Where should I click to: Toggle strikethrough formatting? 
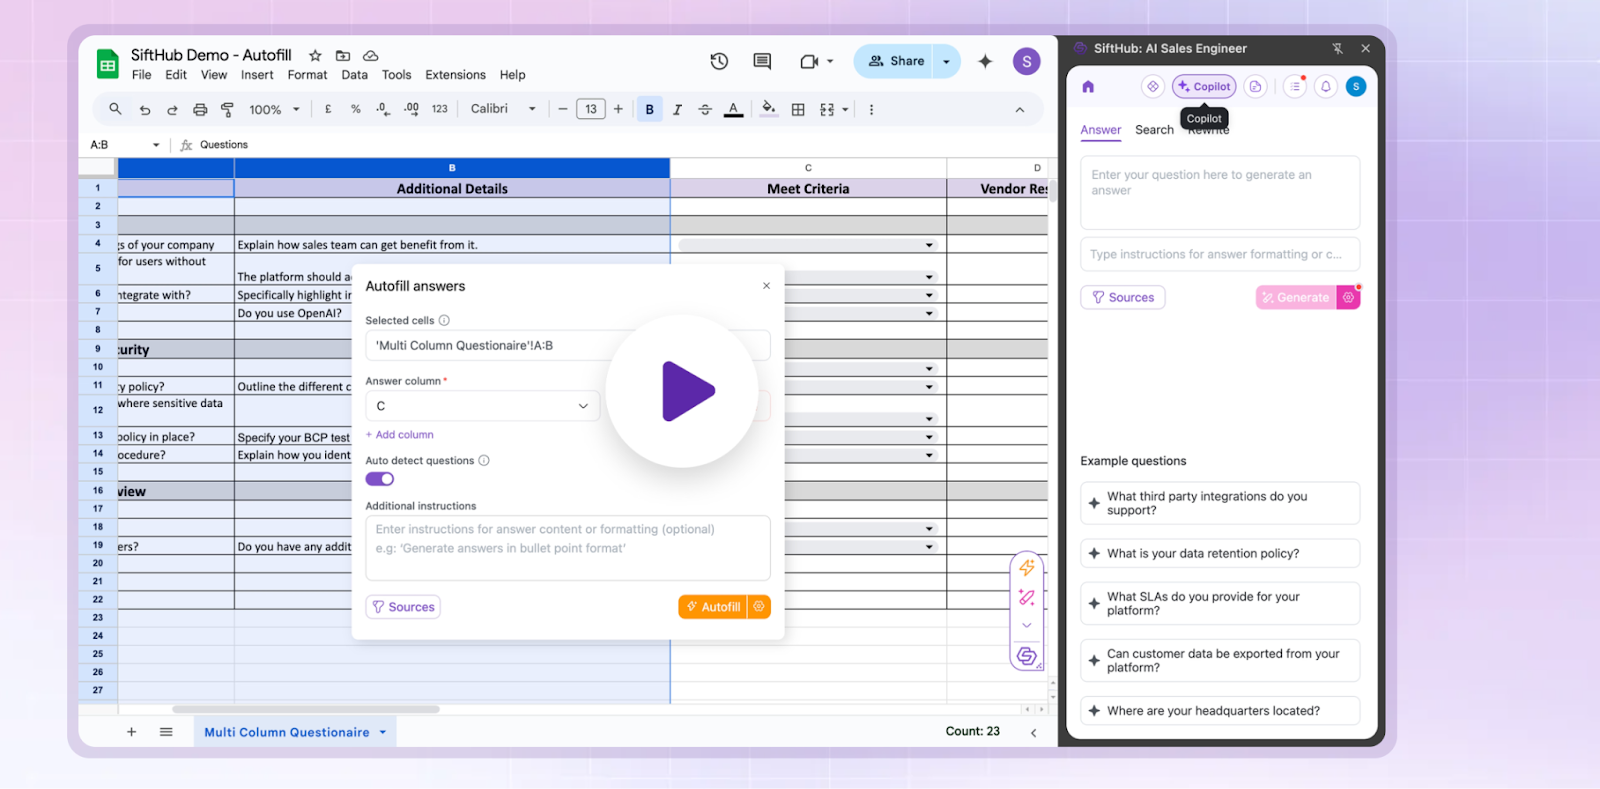705,110
